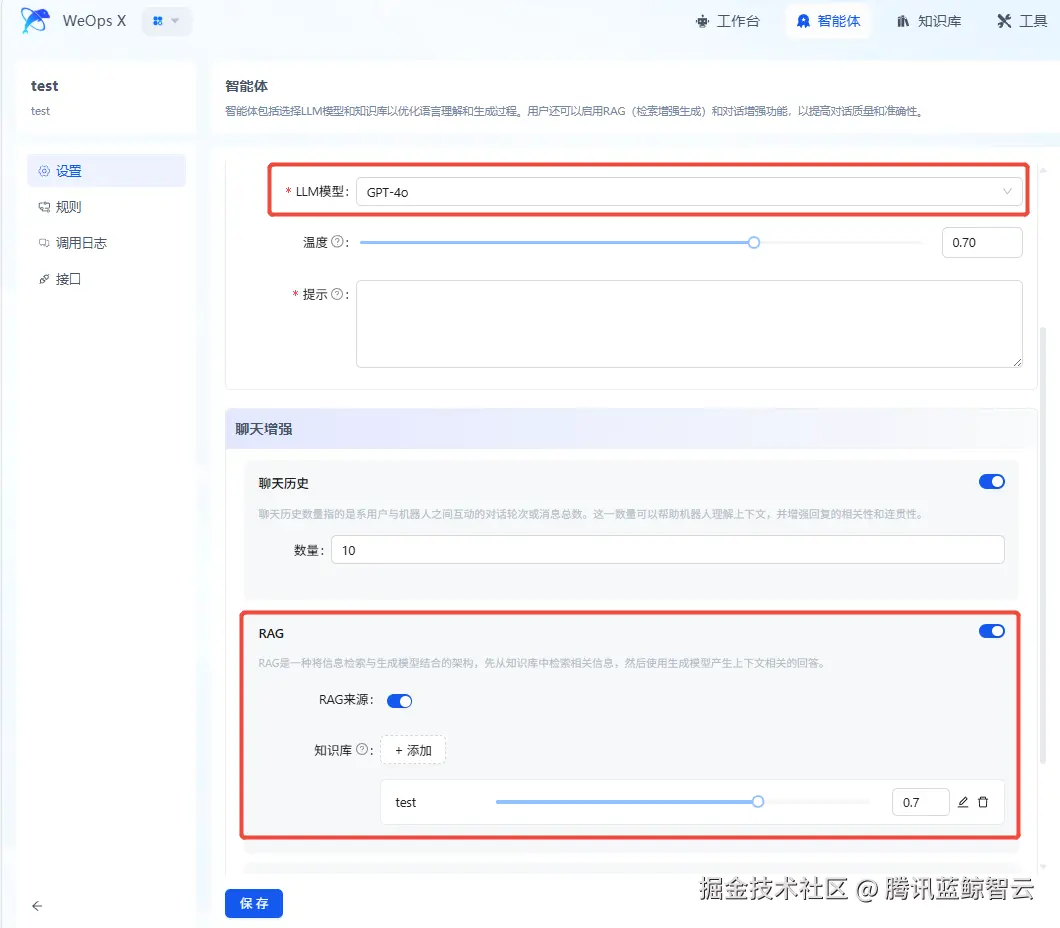Delete the test knowledge base via trash icon
1060x928 pixels.
tap(982, 802)
